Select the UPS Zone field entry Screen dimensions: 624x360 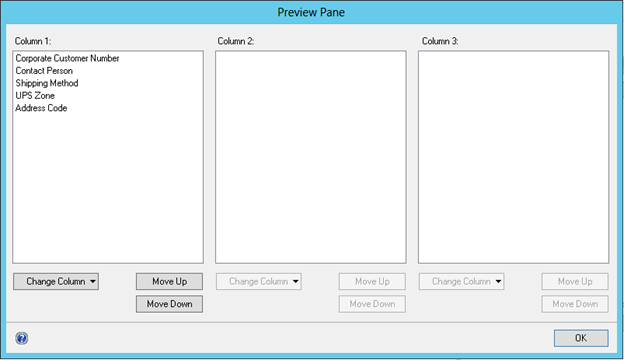click(x=35, y=95)
